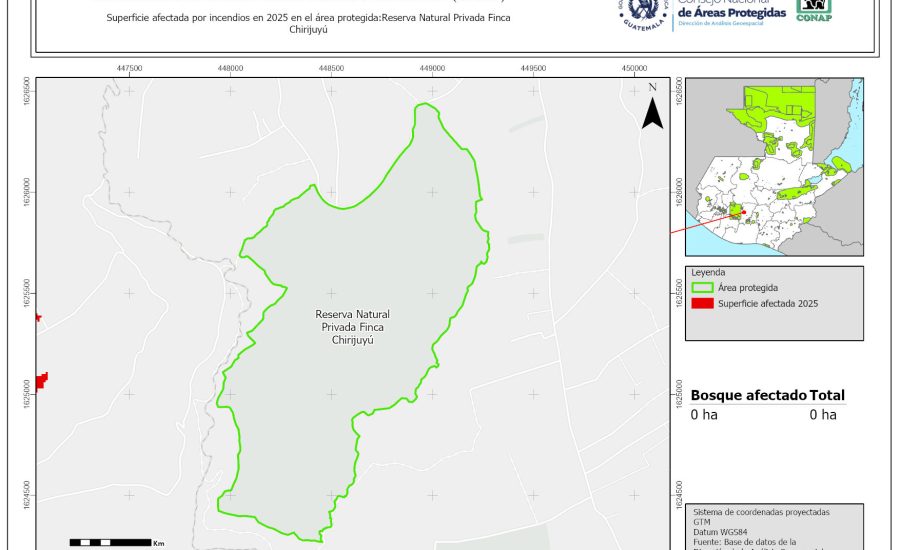Open the Guatemala inset overview map
The height and width of the screenshot is (550, 900).
(x=776, y=167)
